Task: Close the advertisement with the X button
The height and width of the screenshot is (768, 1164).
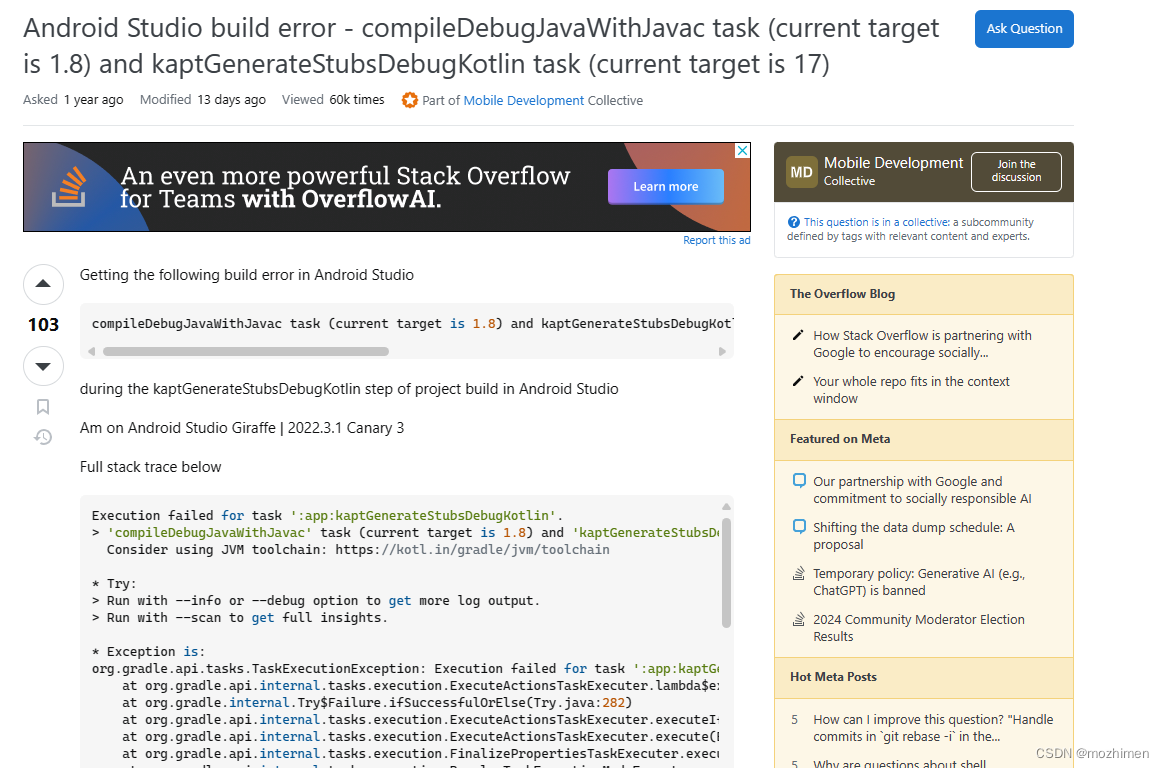Action: [741, 149]
